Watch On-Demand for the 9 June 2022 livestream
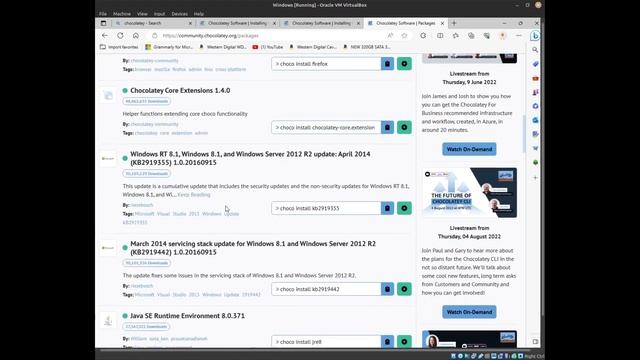Image resolution: width=640 pixels, height=360 pixels. (x=469, y=149)
